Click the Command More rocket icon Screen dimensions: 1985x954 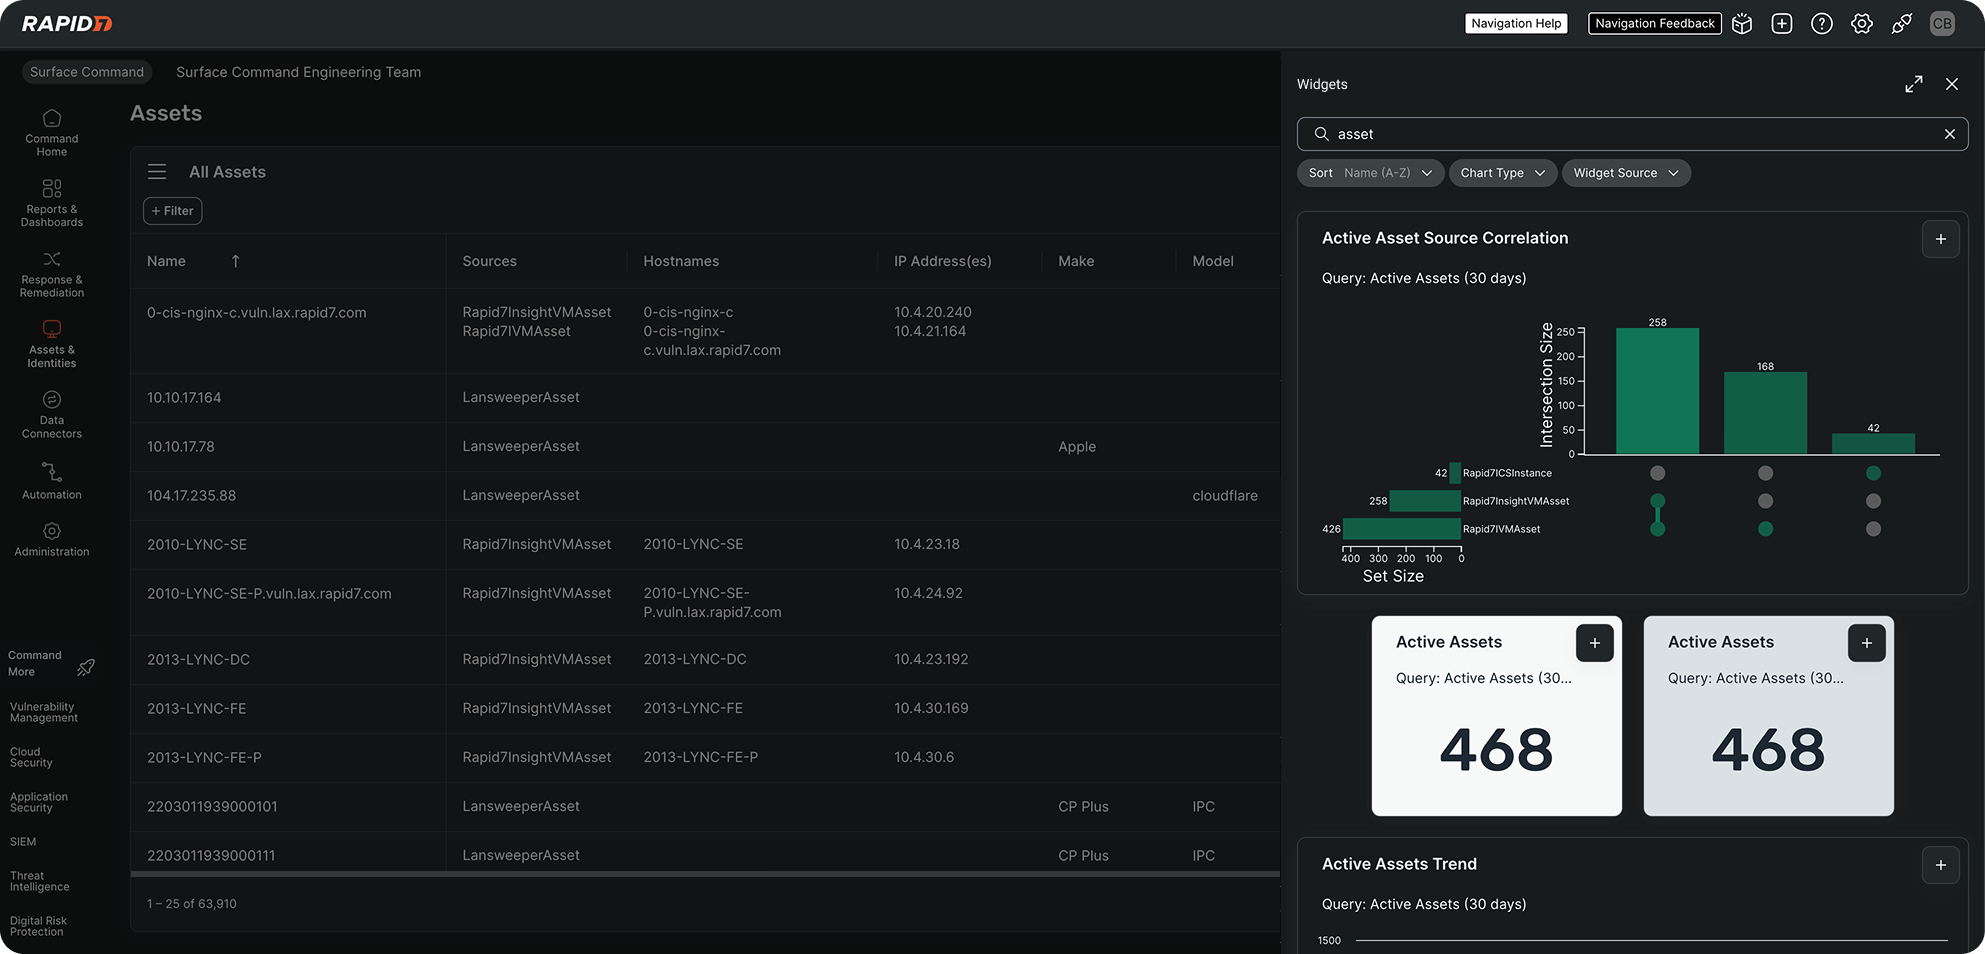(x=86, y=667)
